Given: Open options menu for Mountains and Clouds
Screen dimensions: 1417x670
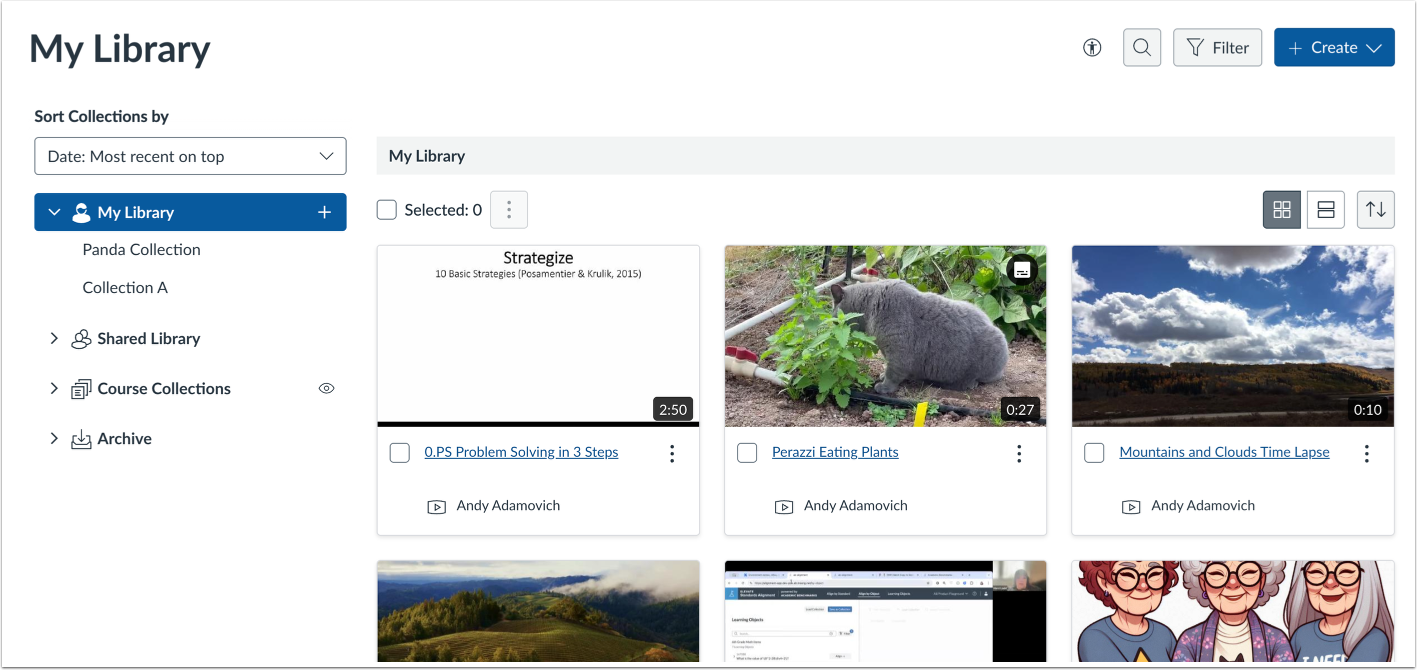Looking at the screenshot, I should tap(1366, 454).
